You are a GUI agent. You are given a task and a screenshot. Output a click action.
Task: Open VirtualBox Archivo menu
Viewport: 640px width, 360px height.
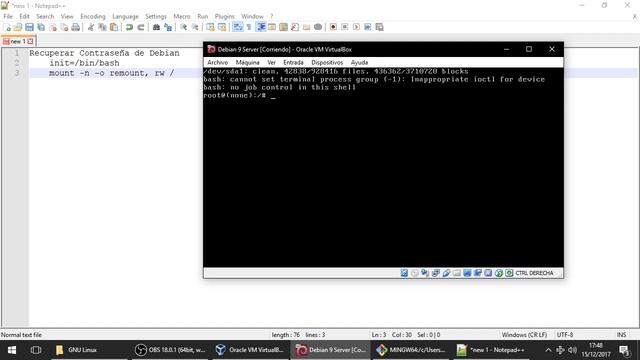point(218,62)
